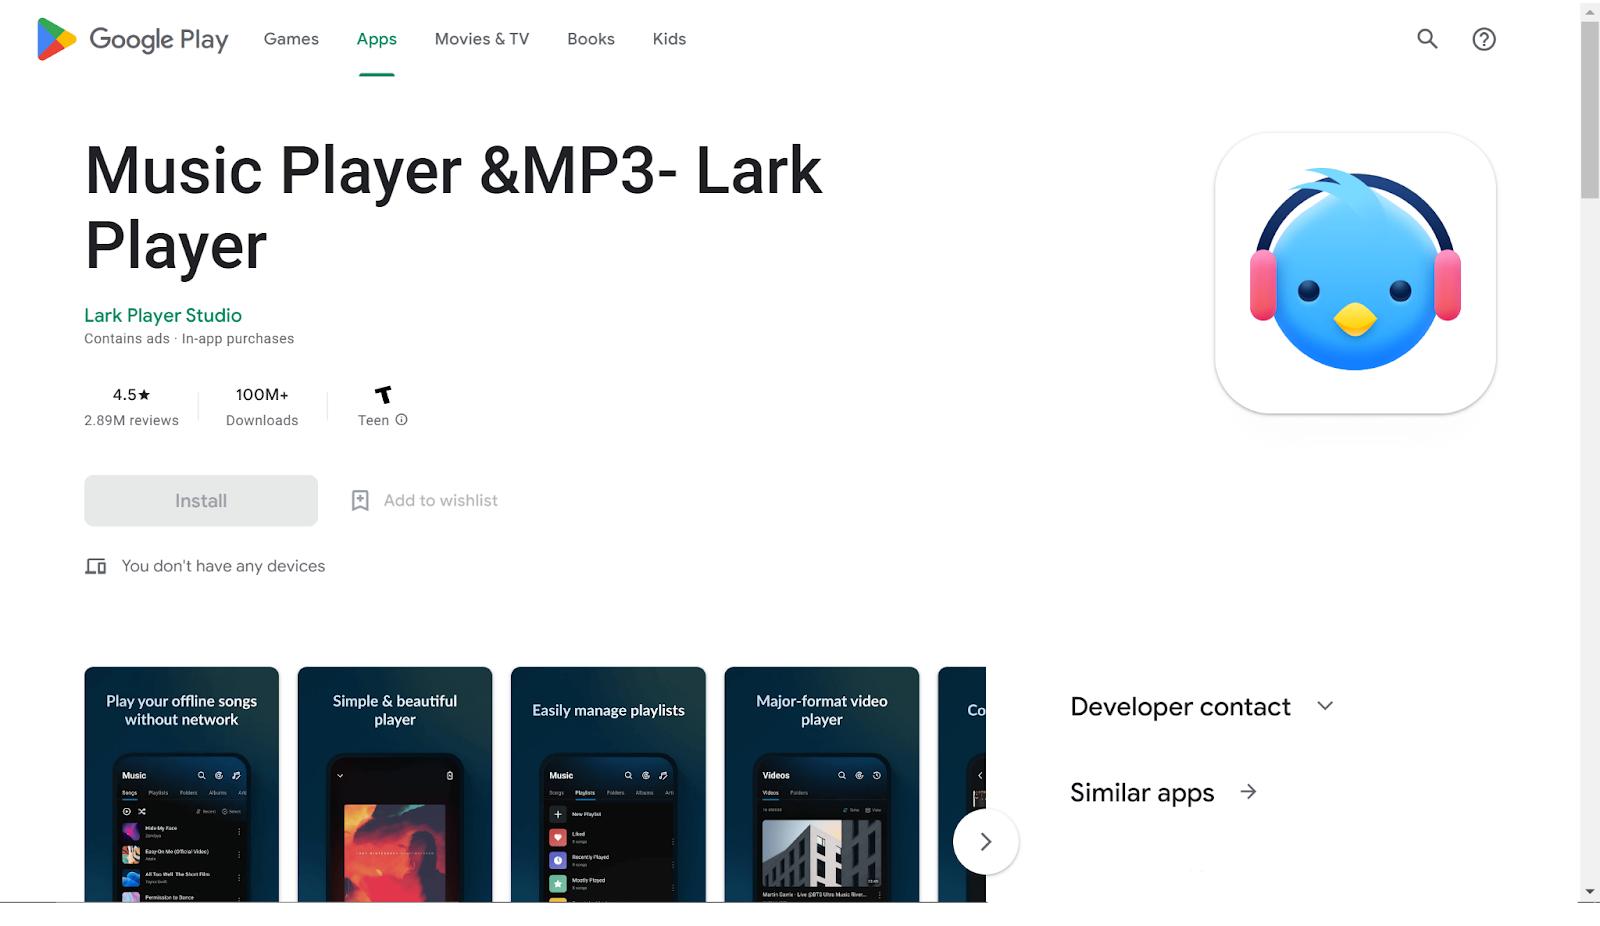Image resolution: width=1600 pixels, height=926 pixels.
Task: Open the Games tab
Action: tap(291, 39)
